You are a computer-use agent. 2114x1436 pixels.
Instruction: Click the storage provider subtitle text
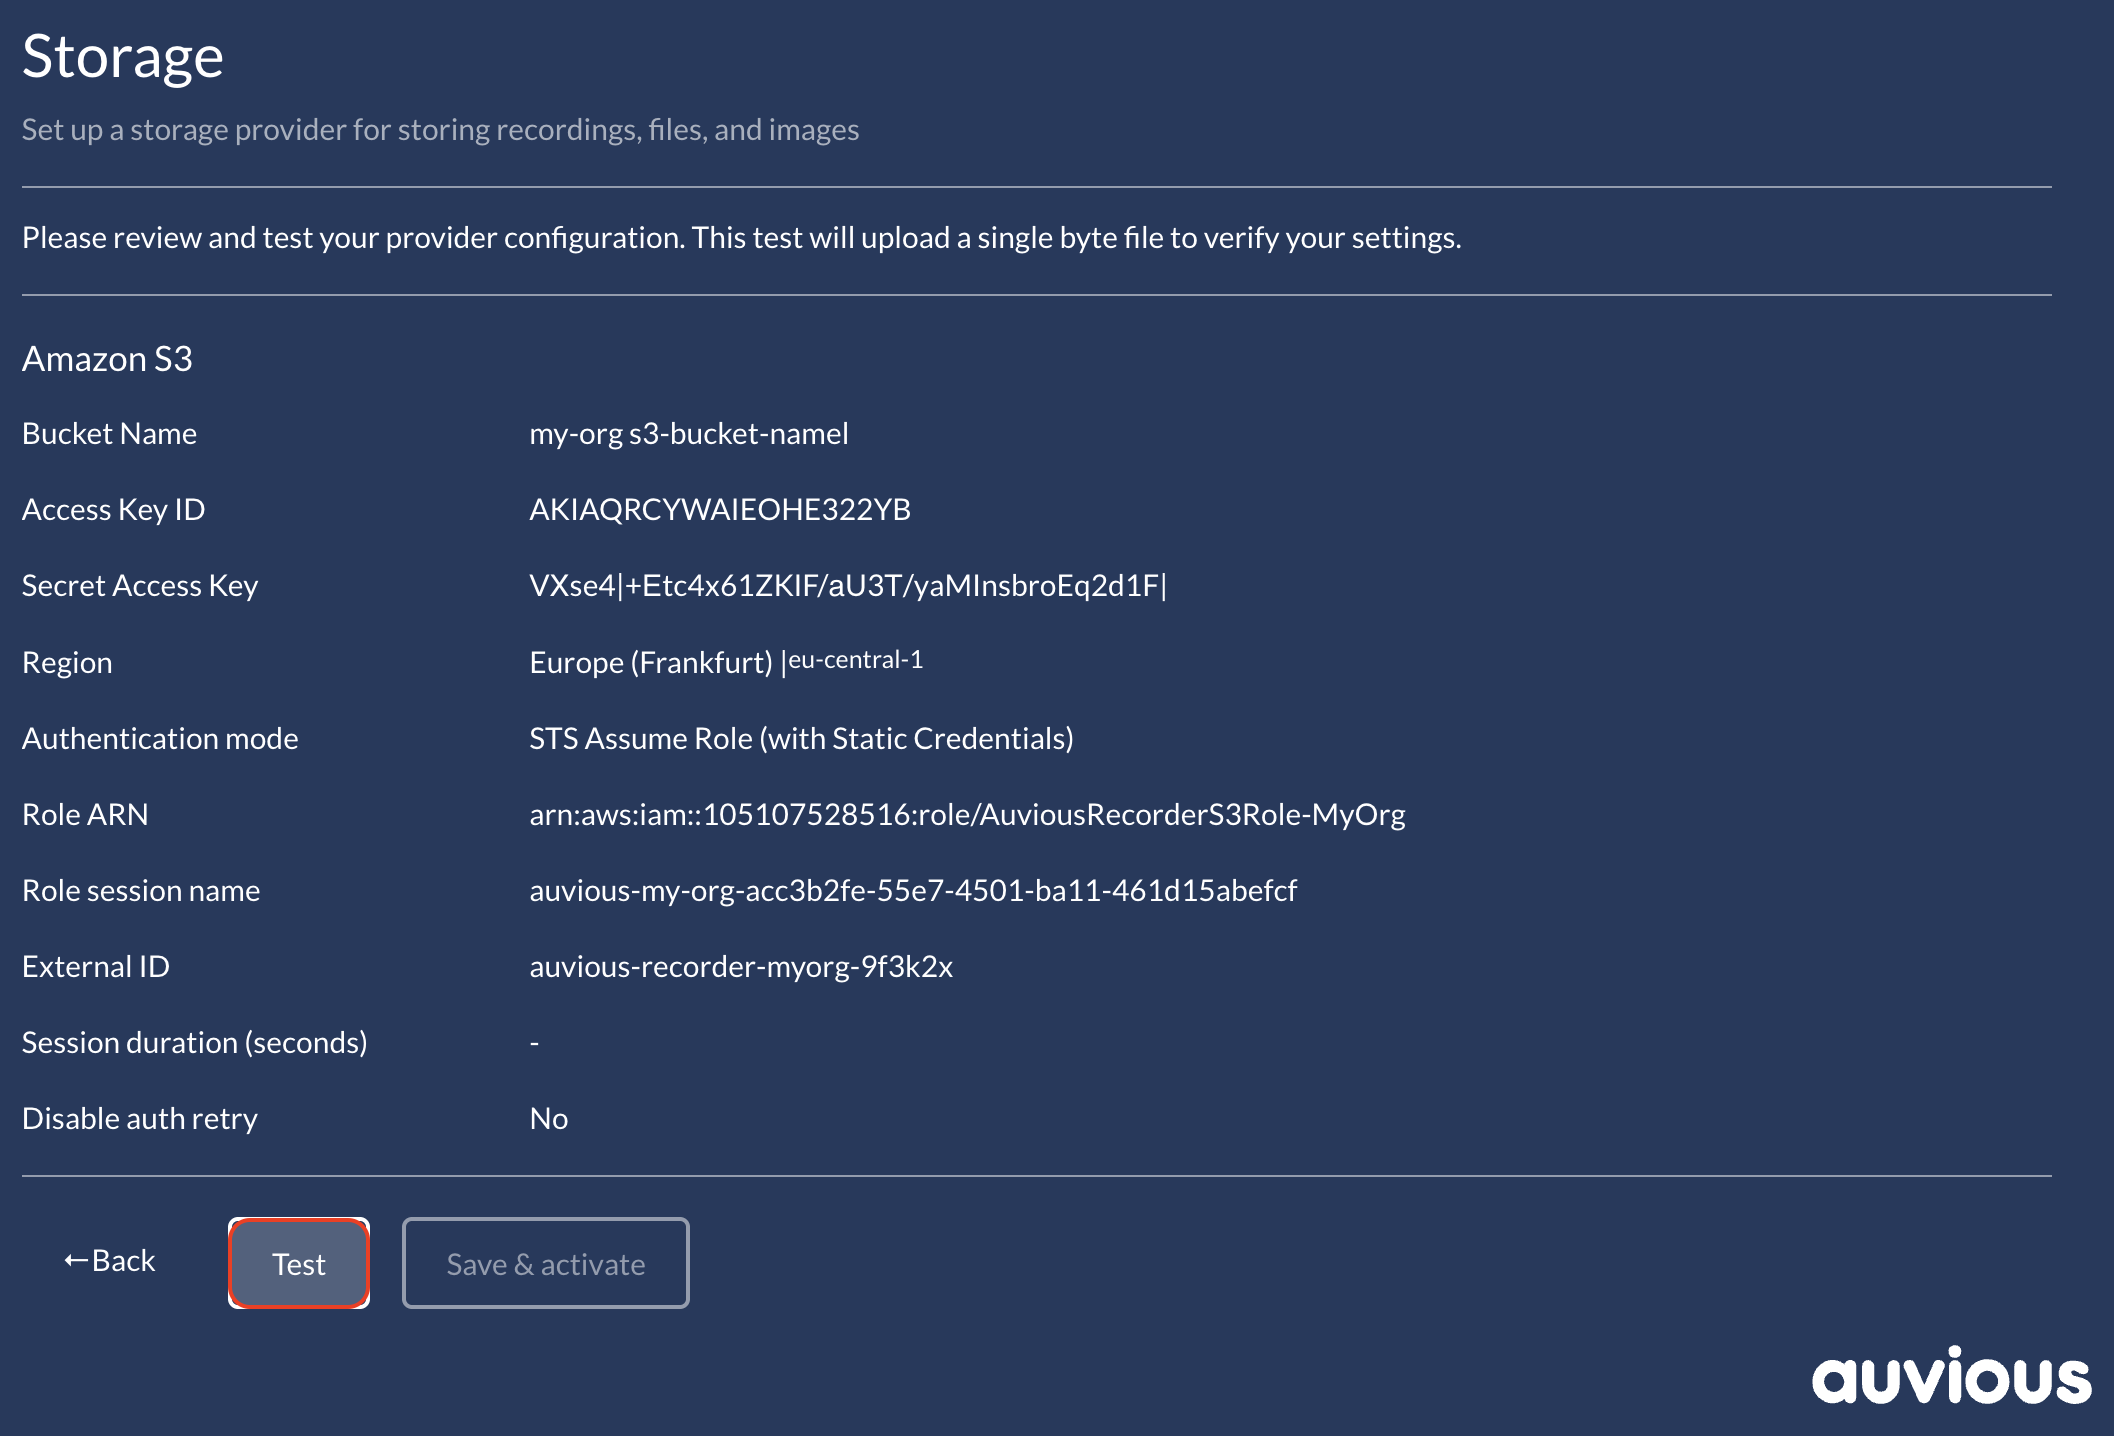pos(440,130)
